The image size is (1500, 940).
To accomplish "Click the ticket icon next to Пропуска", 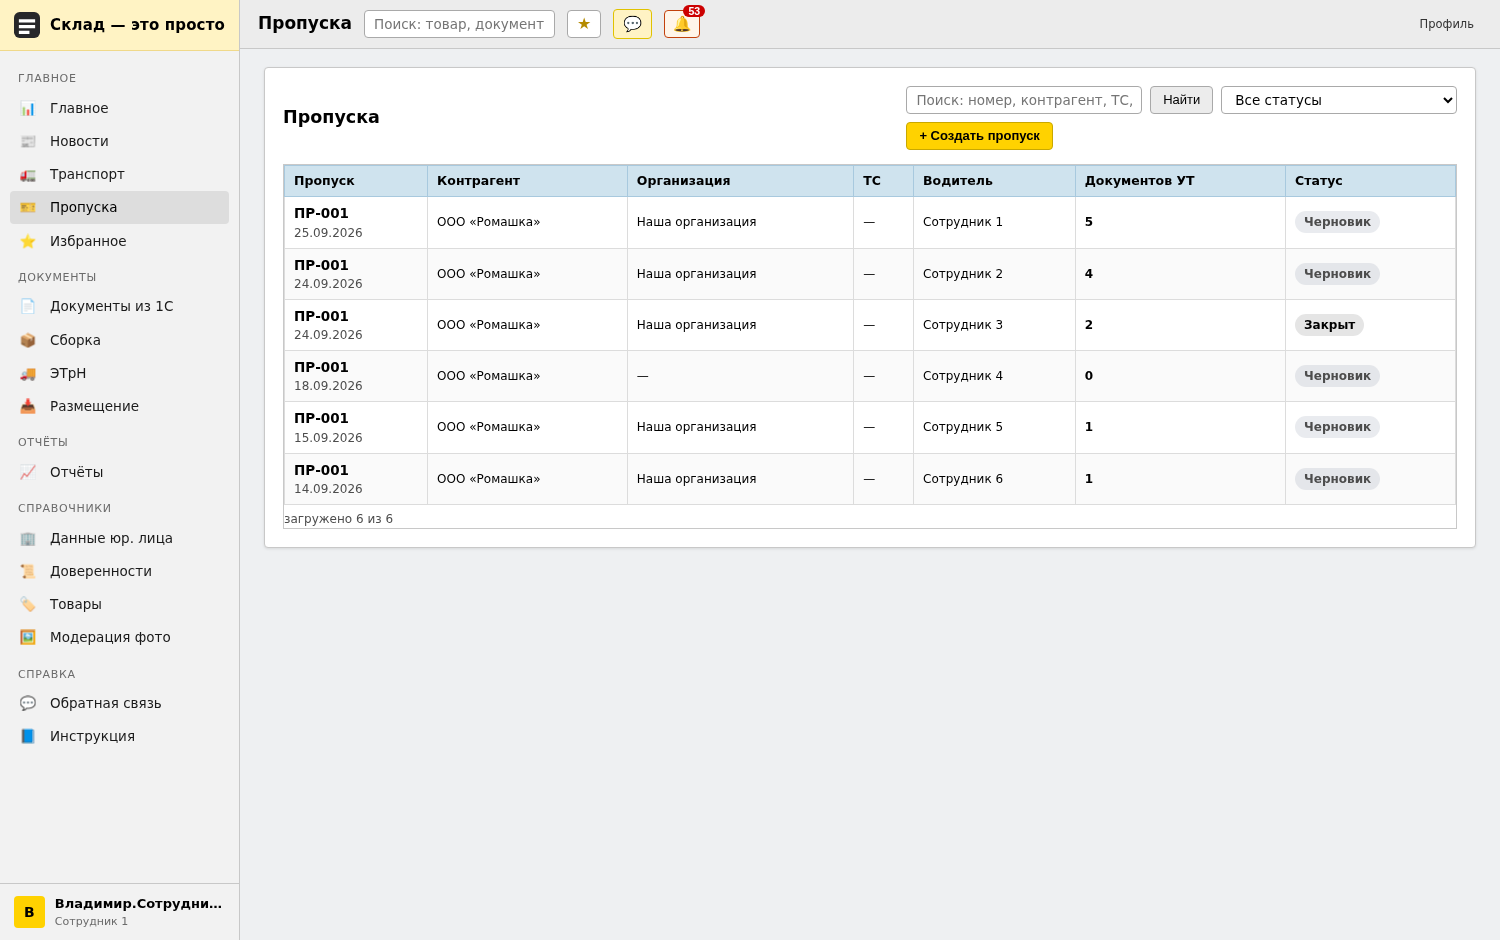I will [x=28, y=207].
